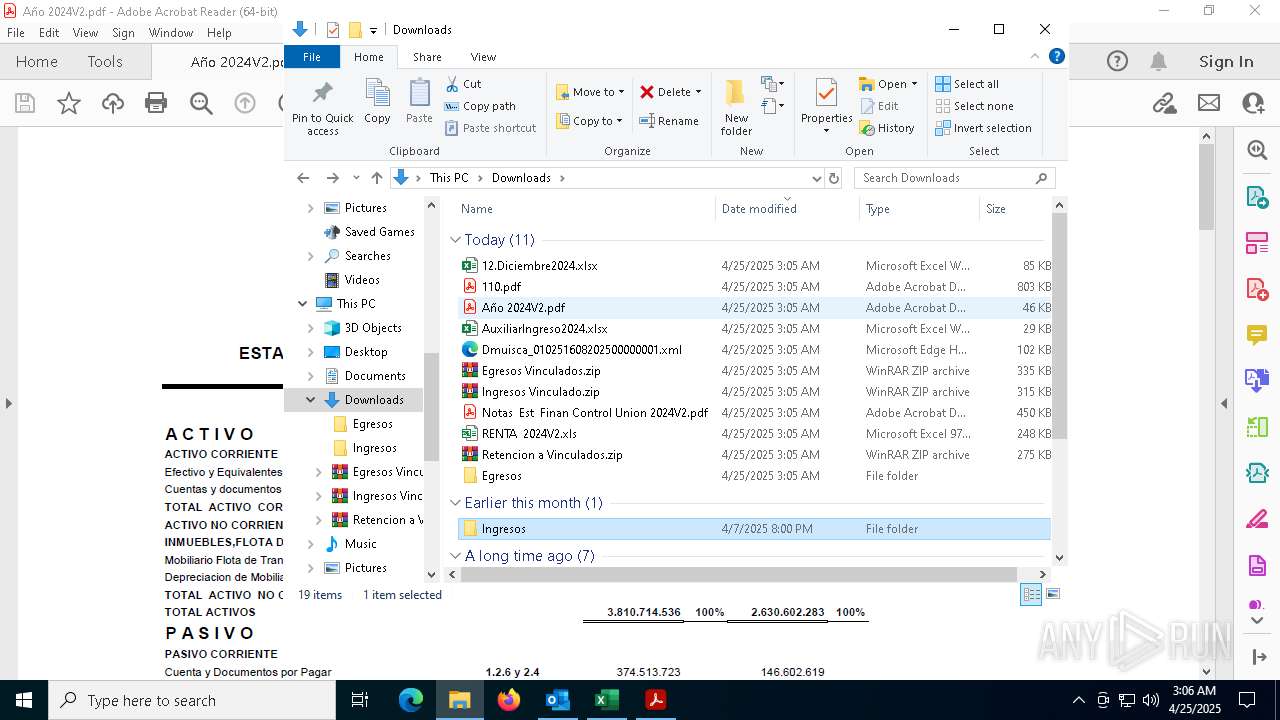Go to Acrobat Home tab
The image size is (1280, 720).
[36, 62]
